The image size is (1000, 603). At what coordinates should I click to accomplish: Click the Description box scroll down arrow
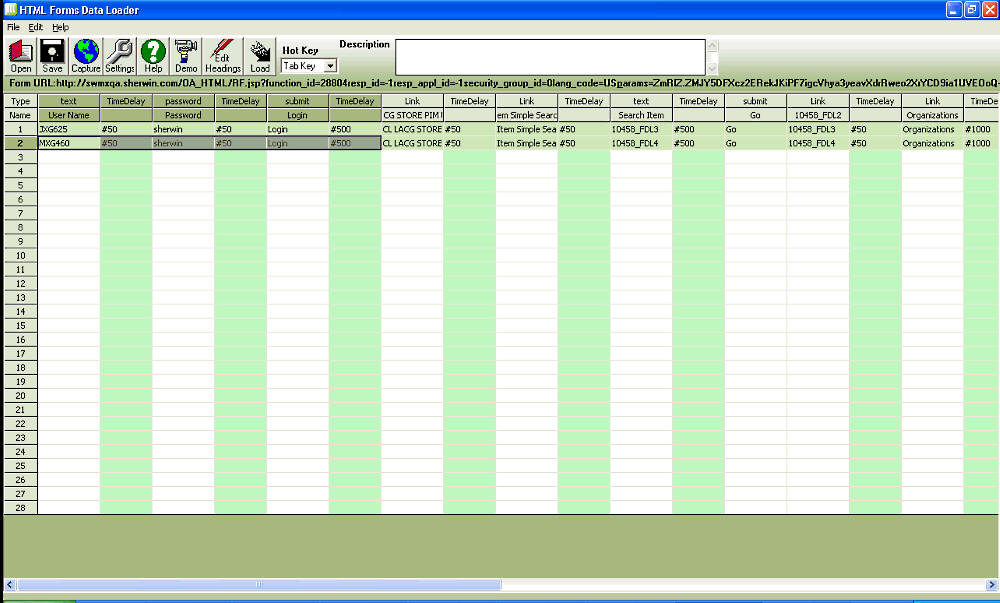(x=712, y=68)
